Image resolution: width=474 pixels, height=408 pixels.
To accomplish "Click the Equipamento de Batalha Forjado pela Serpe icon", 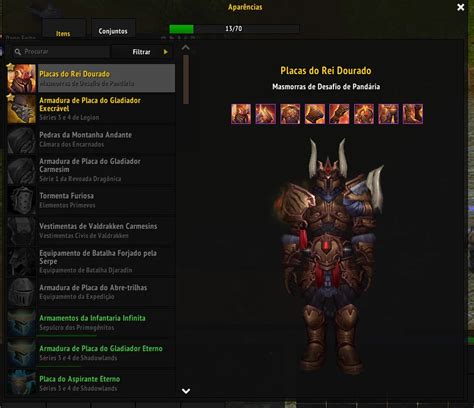I will click(22, 262).
